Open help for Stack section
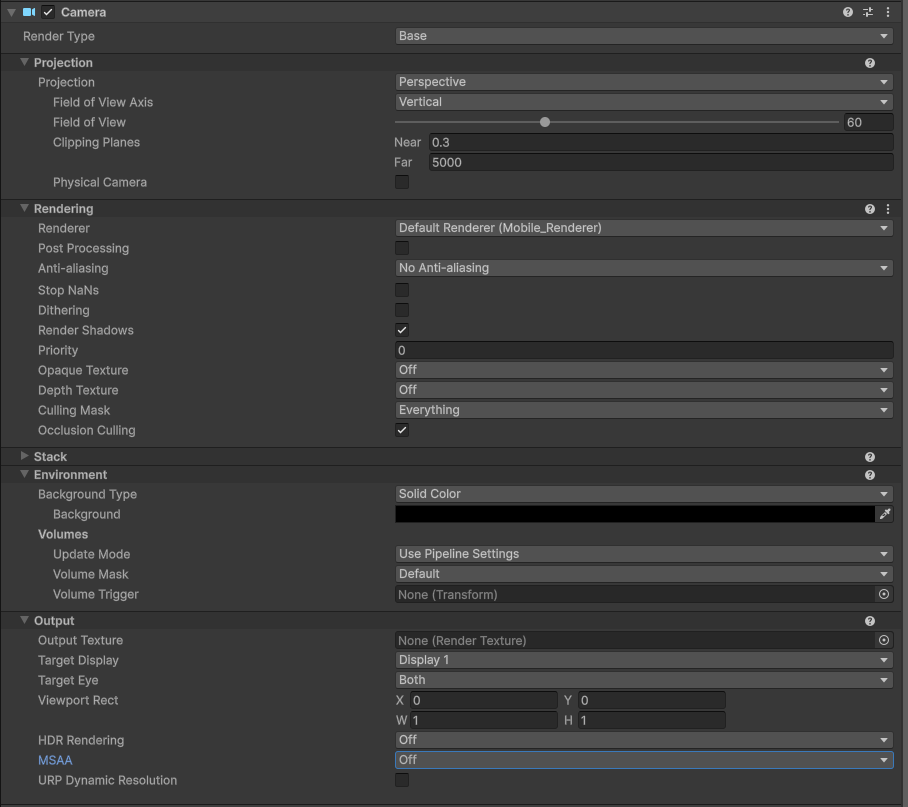 [870, 457]
